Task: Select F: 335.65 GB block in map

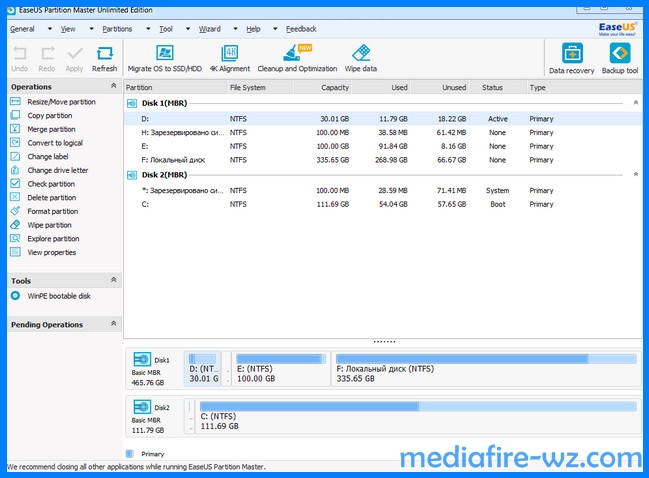Action: 486,369
